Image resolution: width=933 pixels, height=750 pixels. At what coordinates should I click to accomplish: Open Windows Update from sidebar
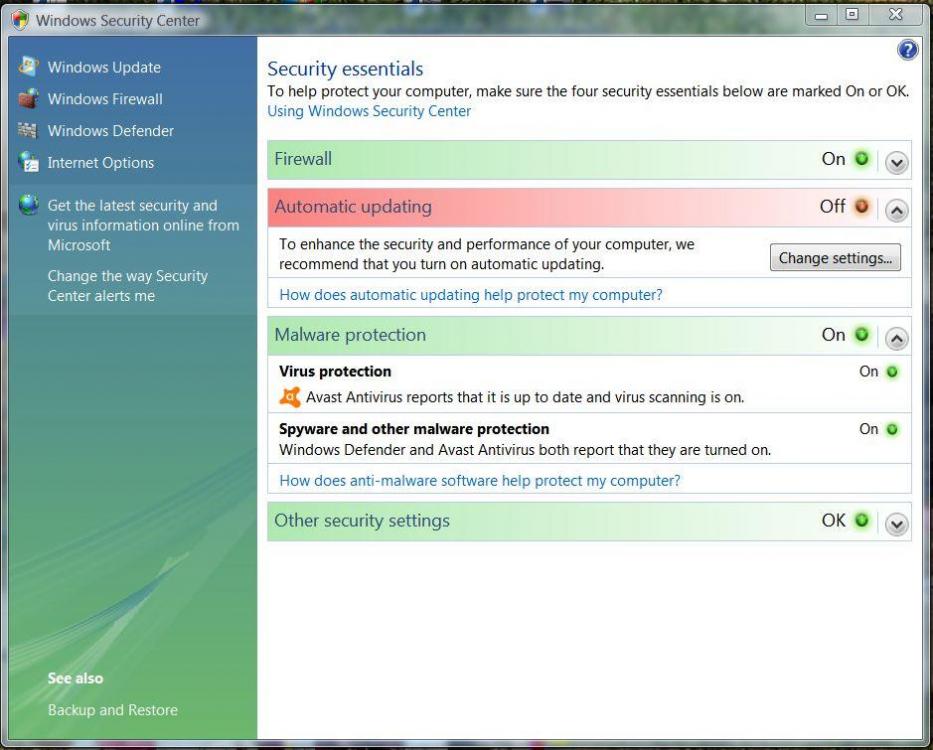pyautogui.click(x=104, y=67)
